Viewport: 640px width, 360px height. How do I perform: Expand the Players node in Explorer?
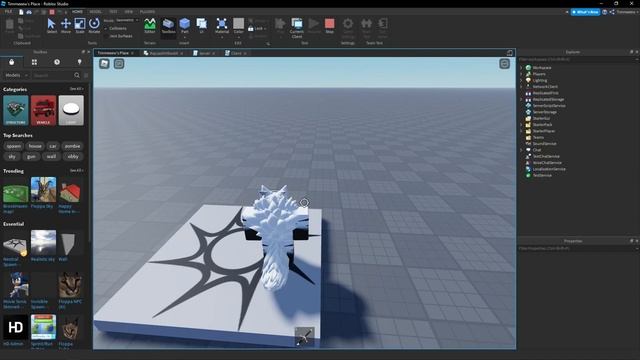(x=522, y=74)
